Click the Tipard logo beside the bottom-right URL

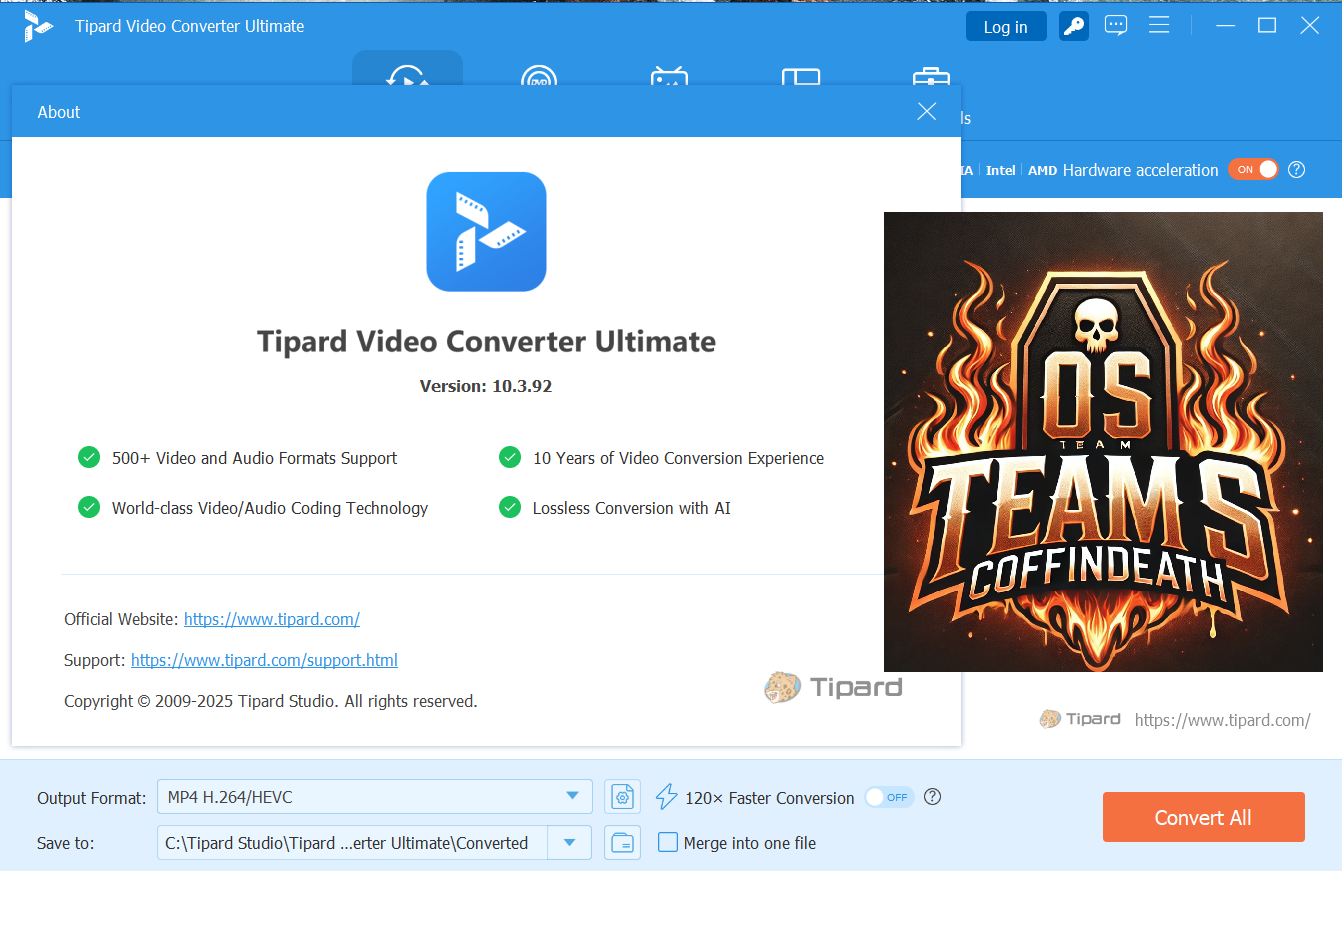point(1080,719)
